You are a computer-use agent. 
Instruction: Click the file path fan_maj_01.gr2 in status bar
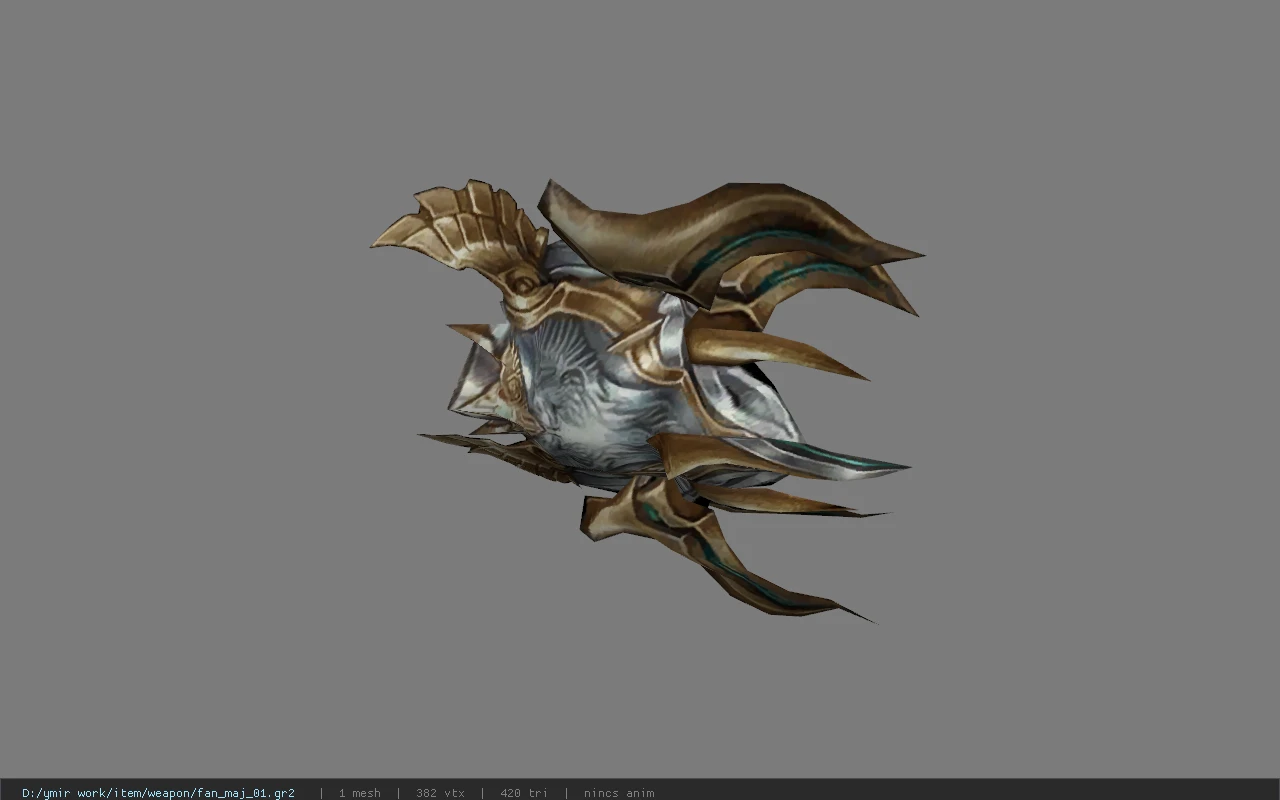click(158, 793)
